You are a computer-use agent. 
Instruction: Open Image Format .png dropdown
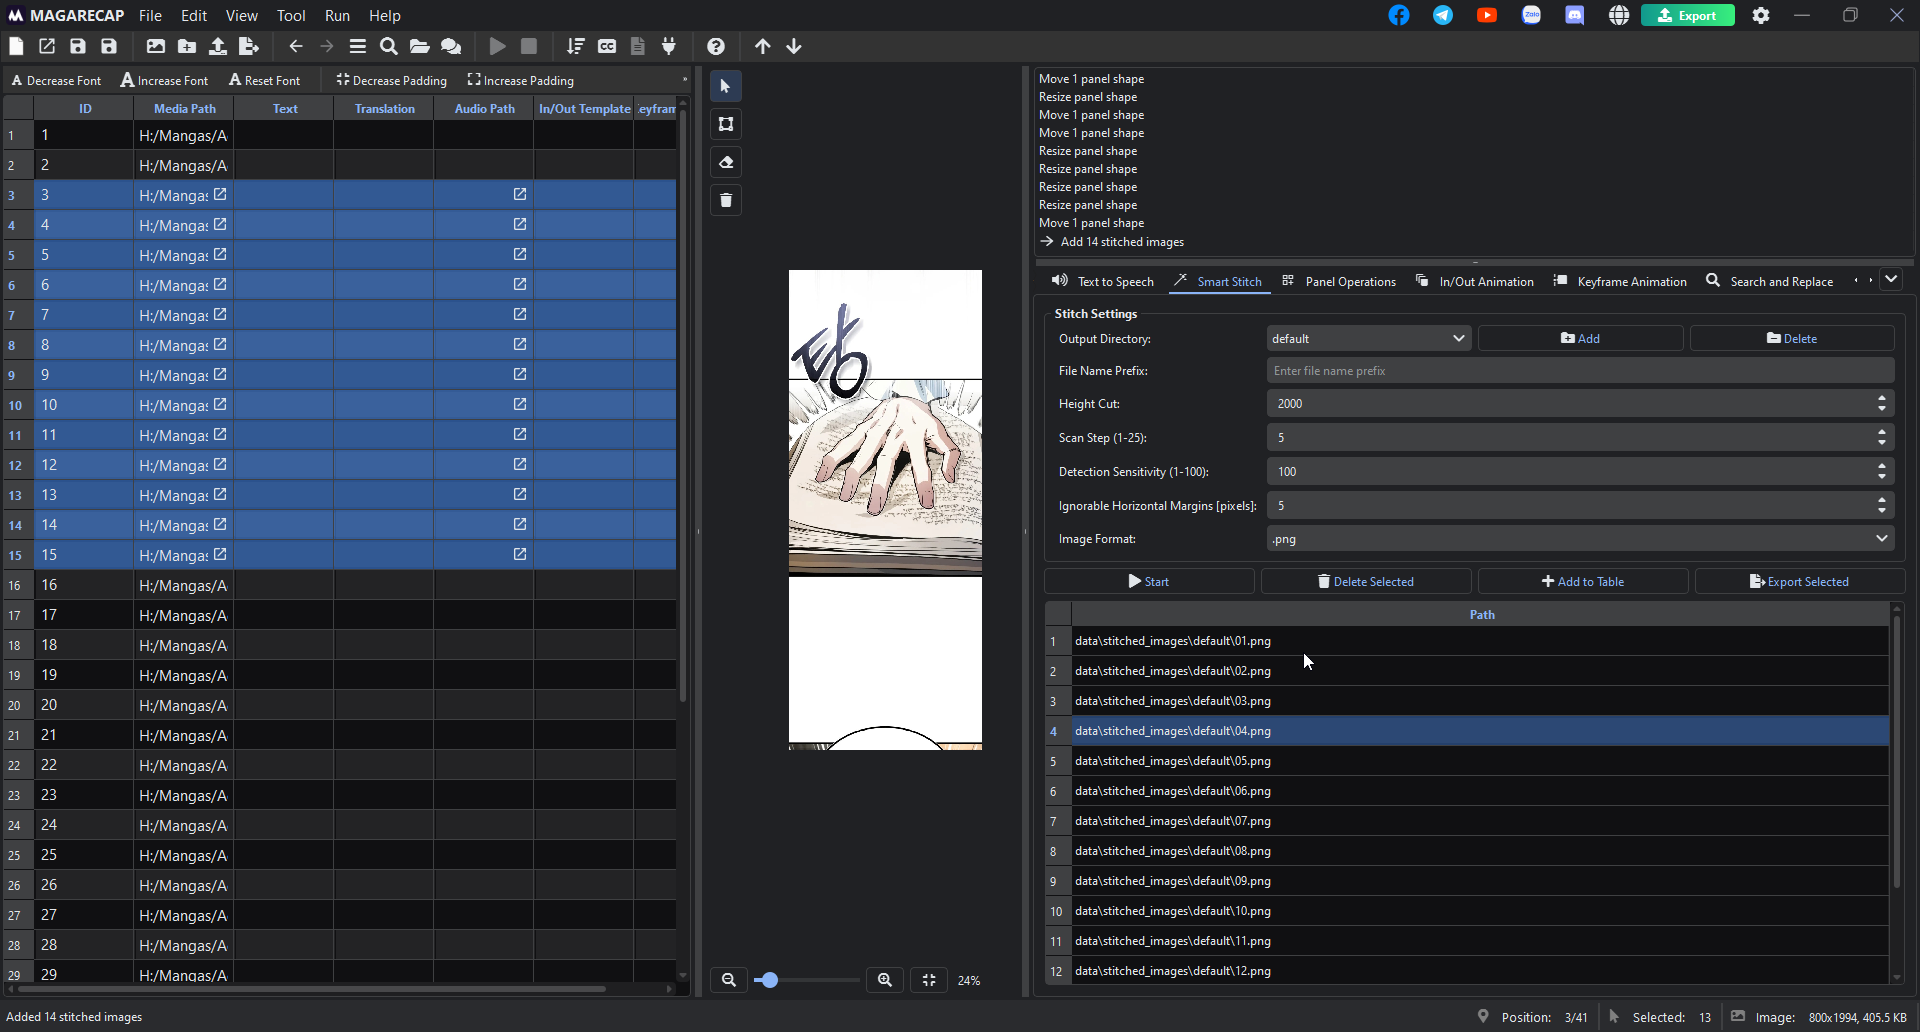[x=1580, y=538]
